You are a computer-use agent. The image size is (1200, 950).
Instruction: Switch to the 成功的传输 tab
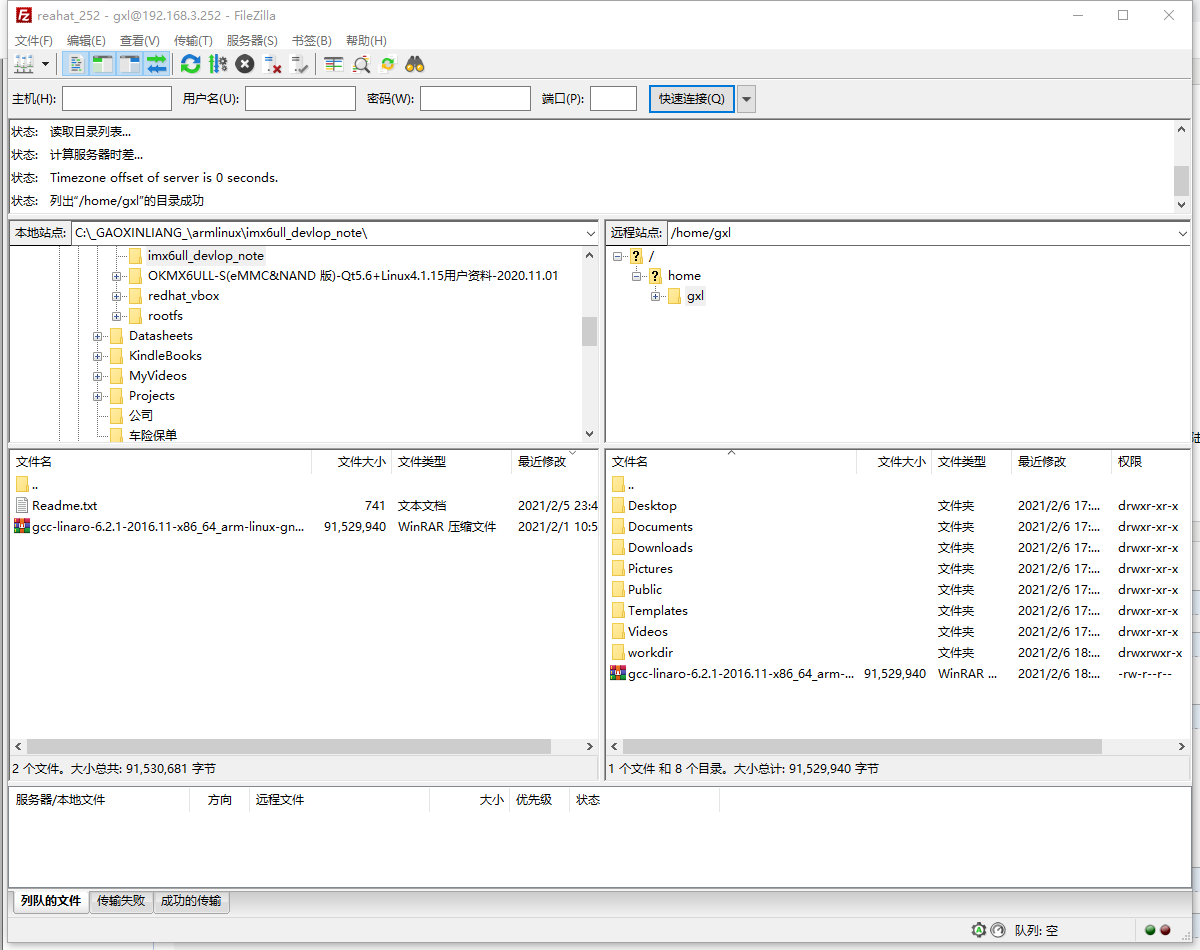191,901
